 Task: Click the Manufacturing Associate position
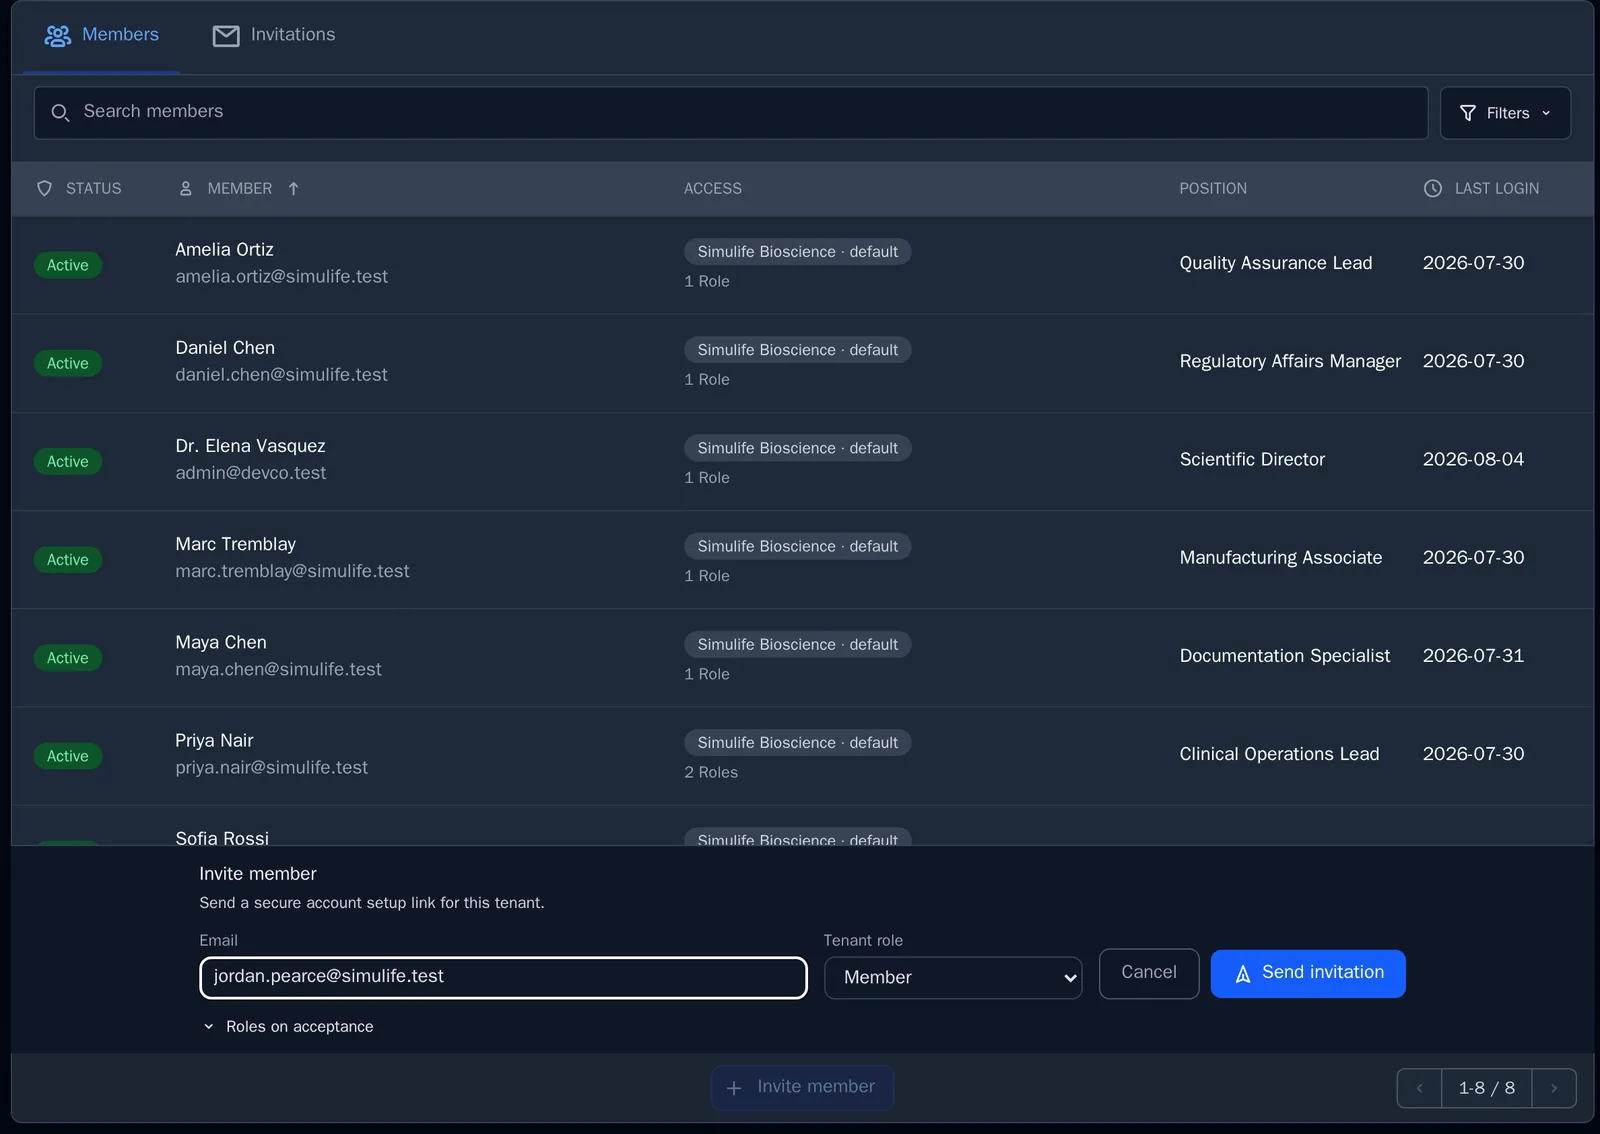click(1280, 557)
